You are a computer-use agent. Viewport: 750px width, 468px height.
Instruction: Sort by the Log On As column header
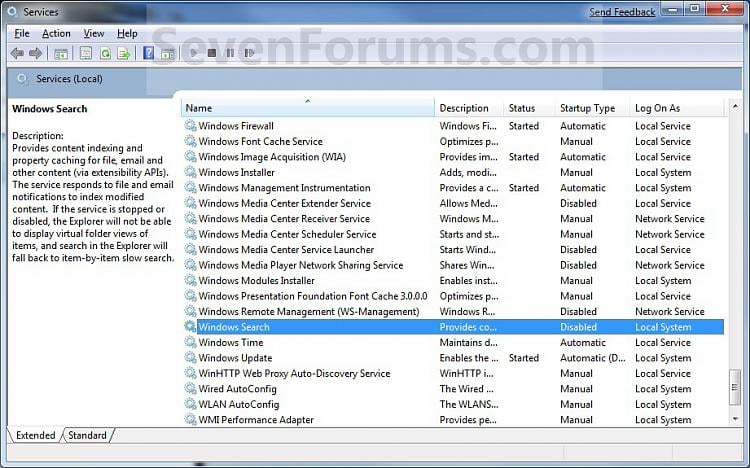[x=678, y=108]
